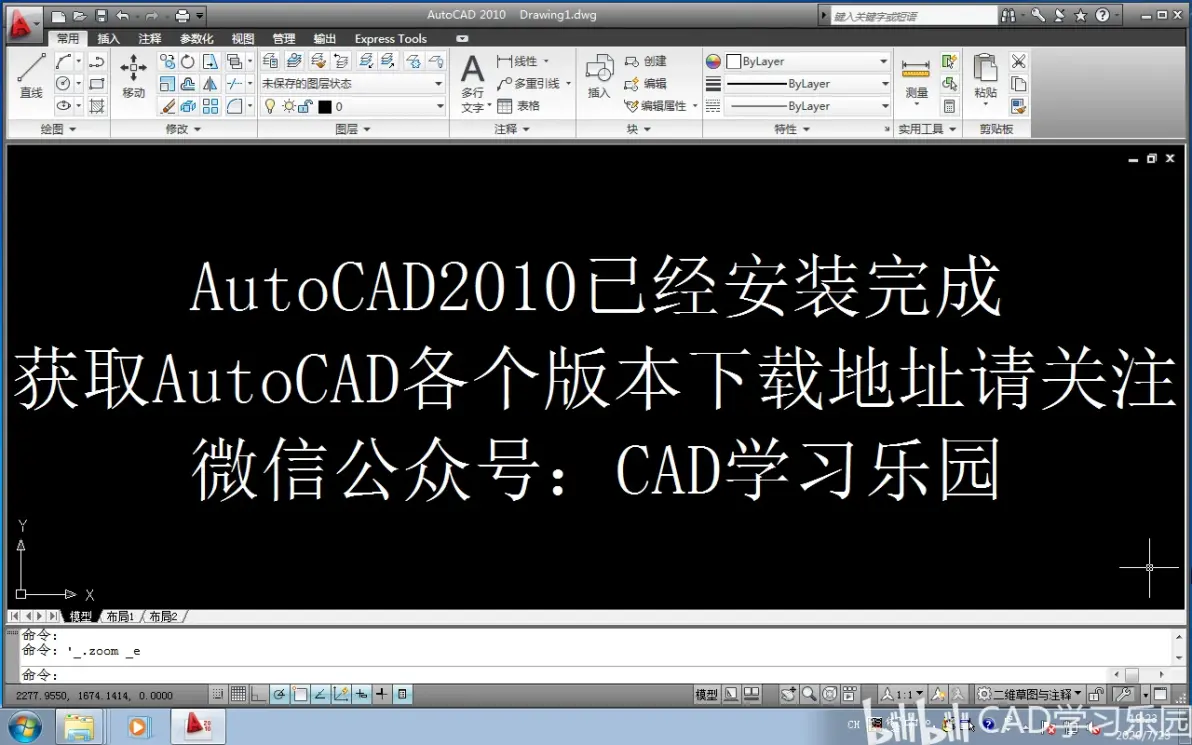Open the lineweight ByLayer dropdown
The image size is (1192, 745).
click(x=807, y=84)
